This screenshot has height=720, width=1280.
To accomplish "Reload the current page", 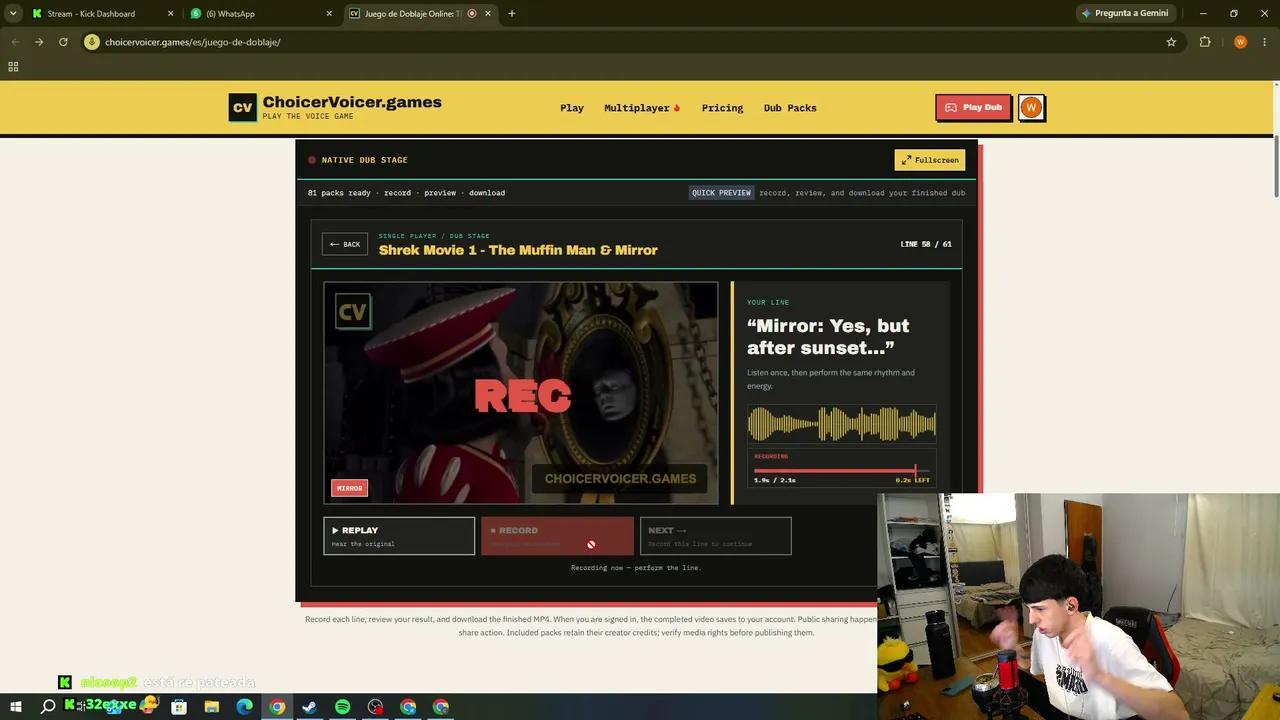I will click(63, 42).
